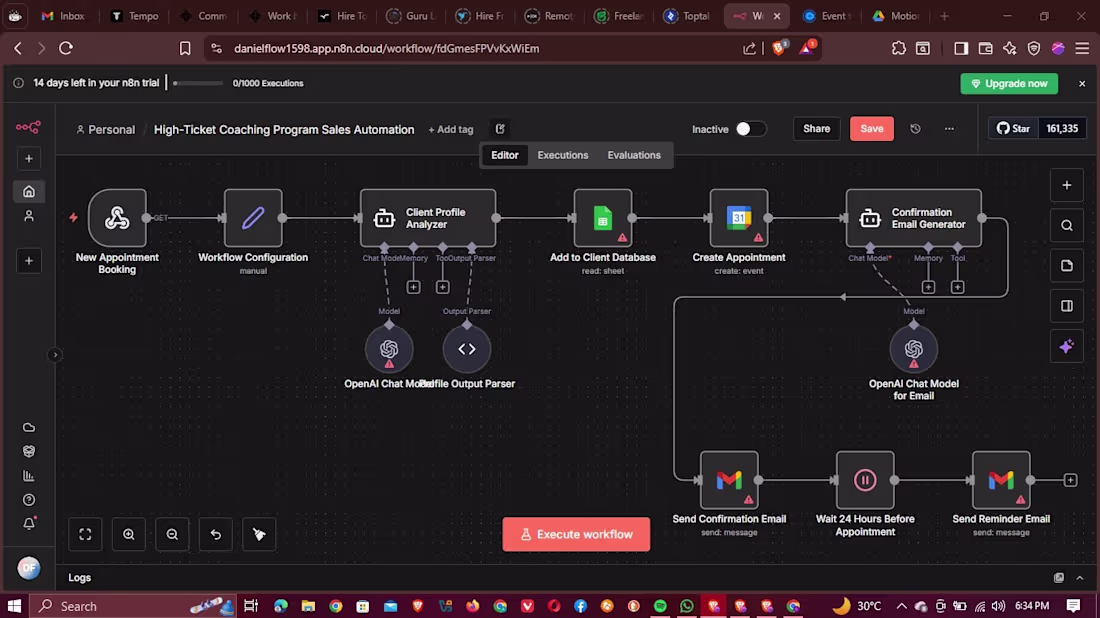Open the Confirmation Email Generator node
1100x618 pixels.
(913, 218)
